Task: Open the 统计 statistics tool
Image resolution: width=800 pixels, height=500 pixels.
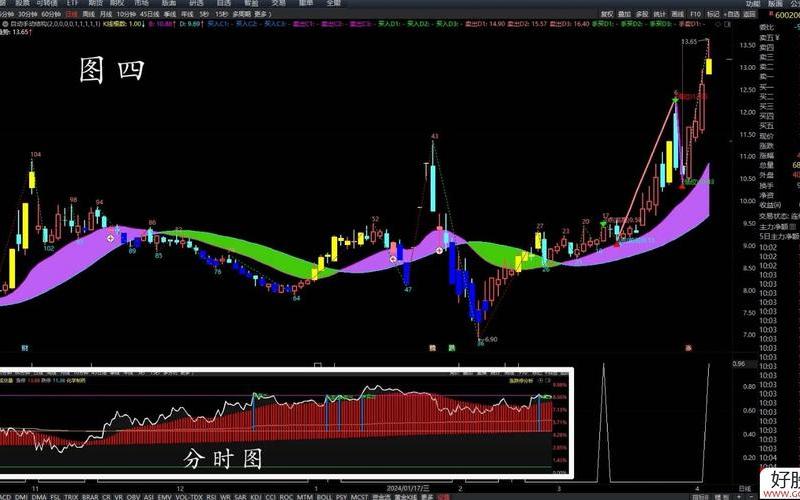Action: coord(660,14)
